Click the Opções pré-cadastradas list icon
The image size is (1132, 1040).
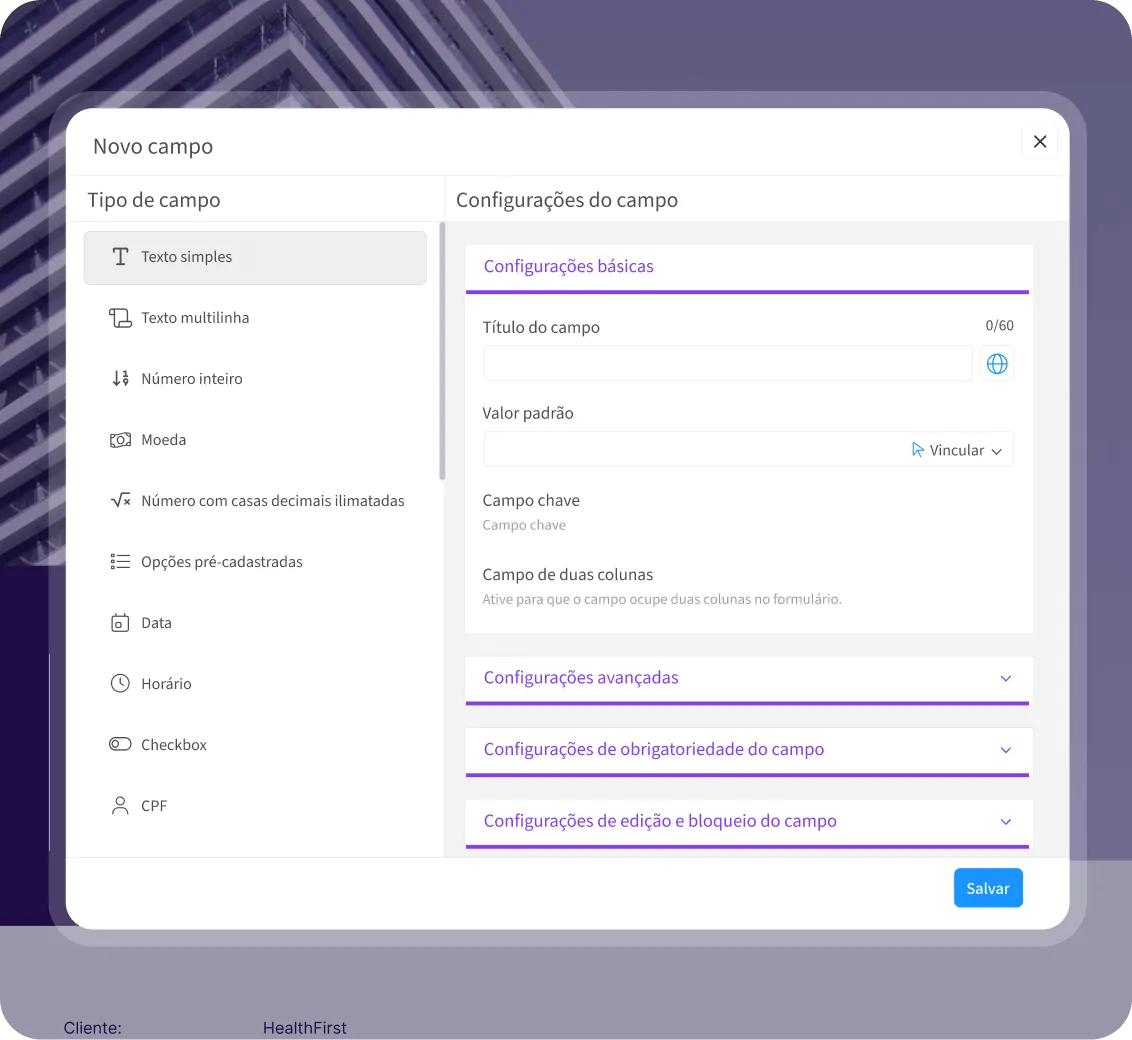coord(120,561)
